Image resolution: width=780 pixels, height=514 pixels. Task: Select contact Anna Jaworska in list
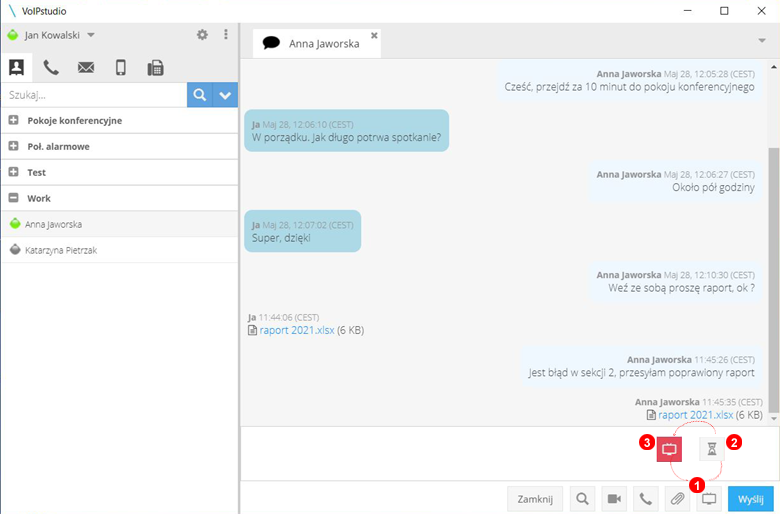point(120,224)
